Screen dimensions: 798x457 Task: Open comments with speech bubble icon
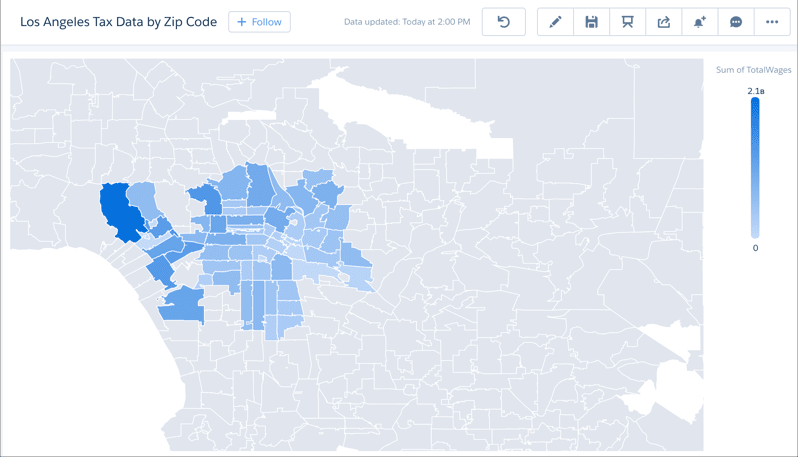click(x=736, y=22)
